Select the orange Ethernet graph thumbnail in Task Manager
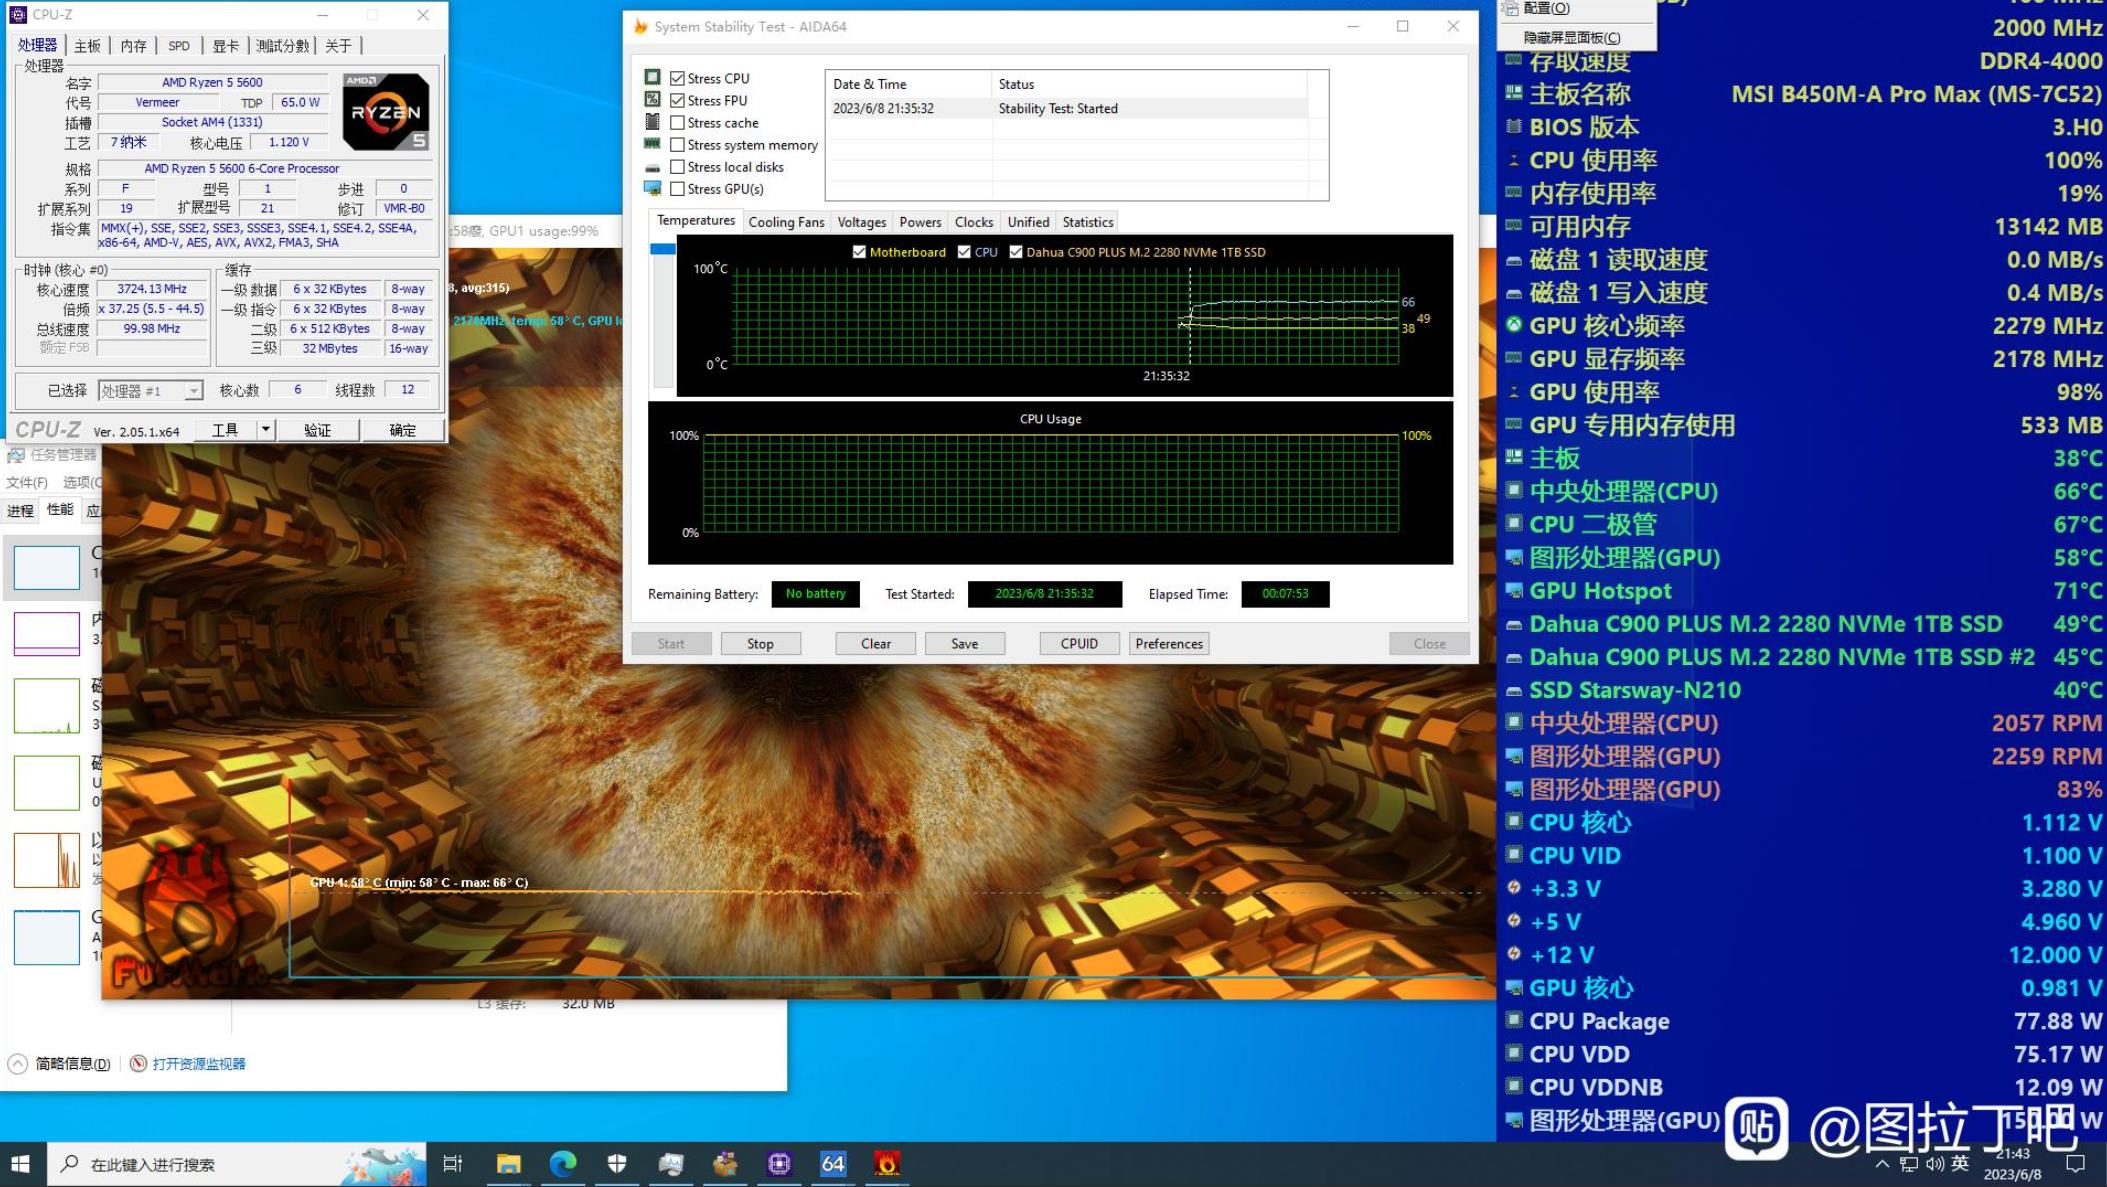 point(47,860)
